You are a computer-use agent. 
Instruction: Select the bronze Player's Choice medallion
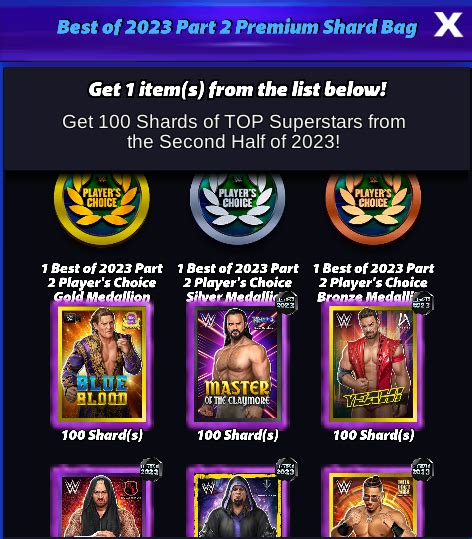point(373,207)
